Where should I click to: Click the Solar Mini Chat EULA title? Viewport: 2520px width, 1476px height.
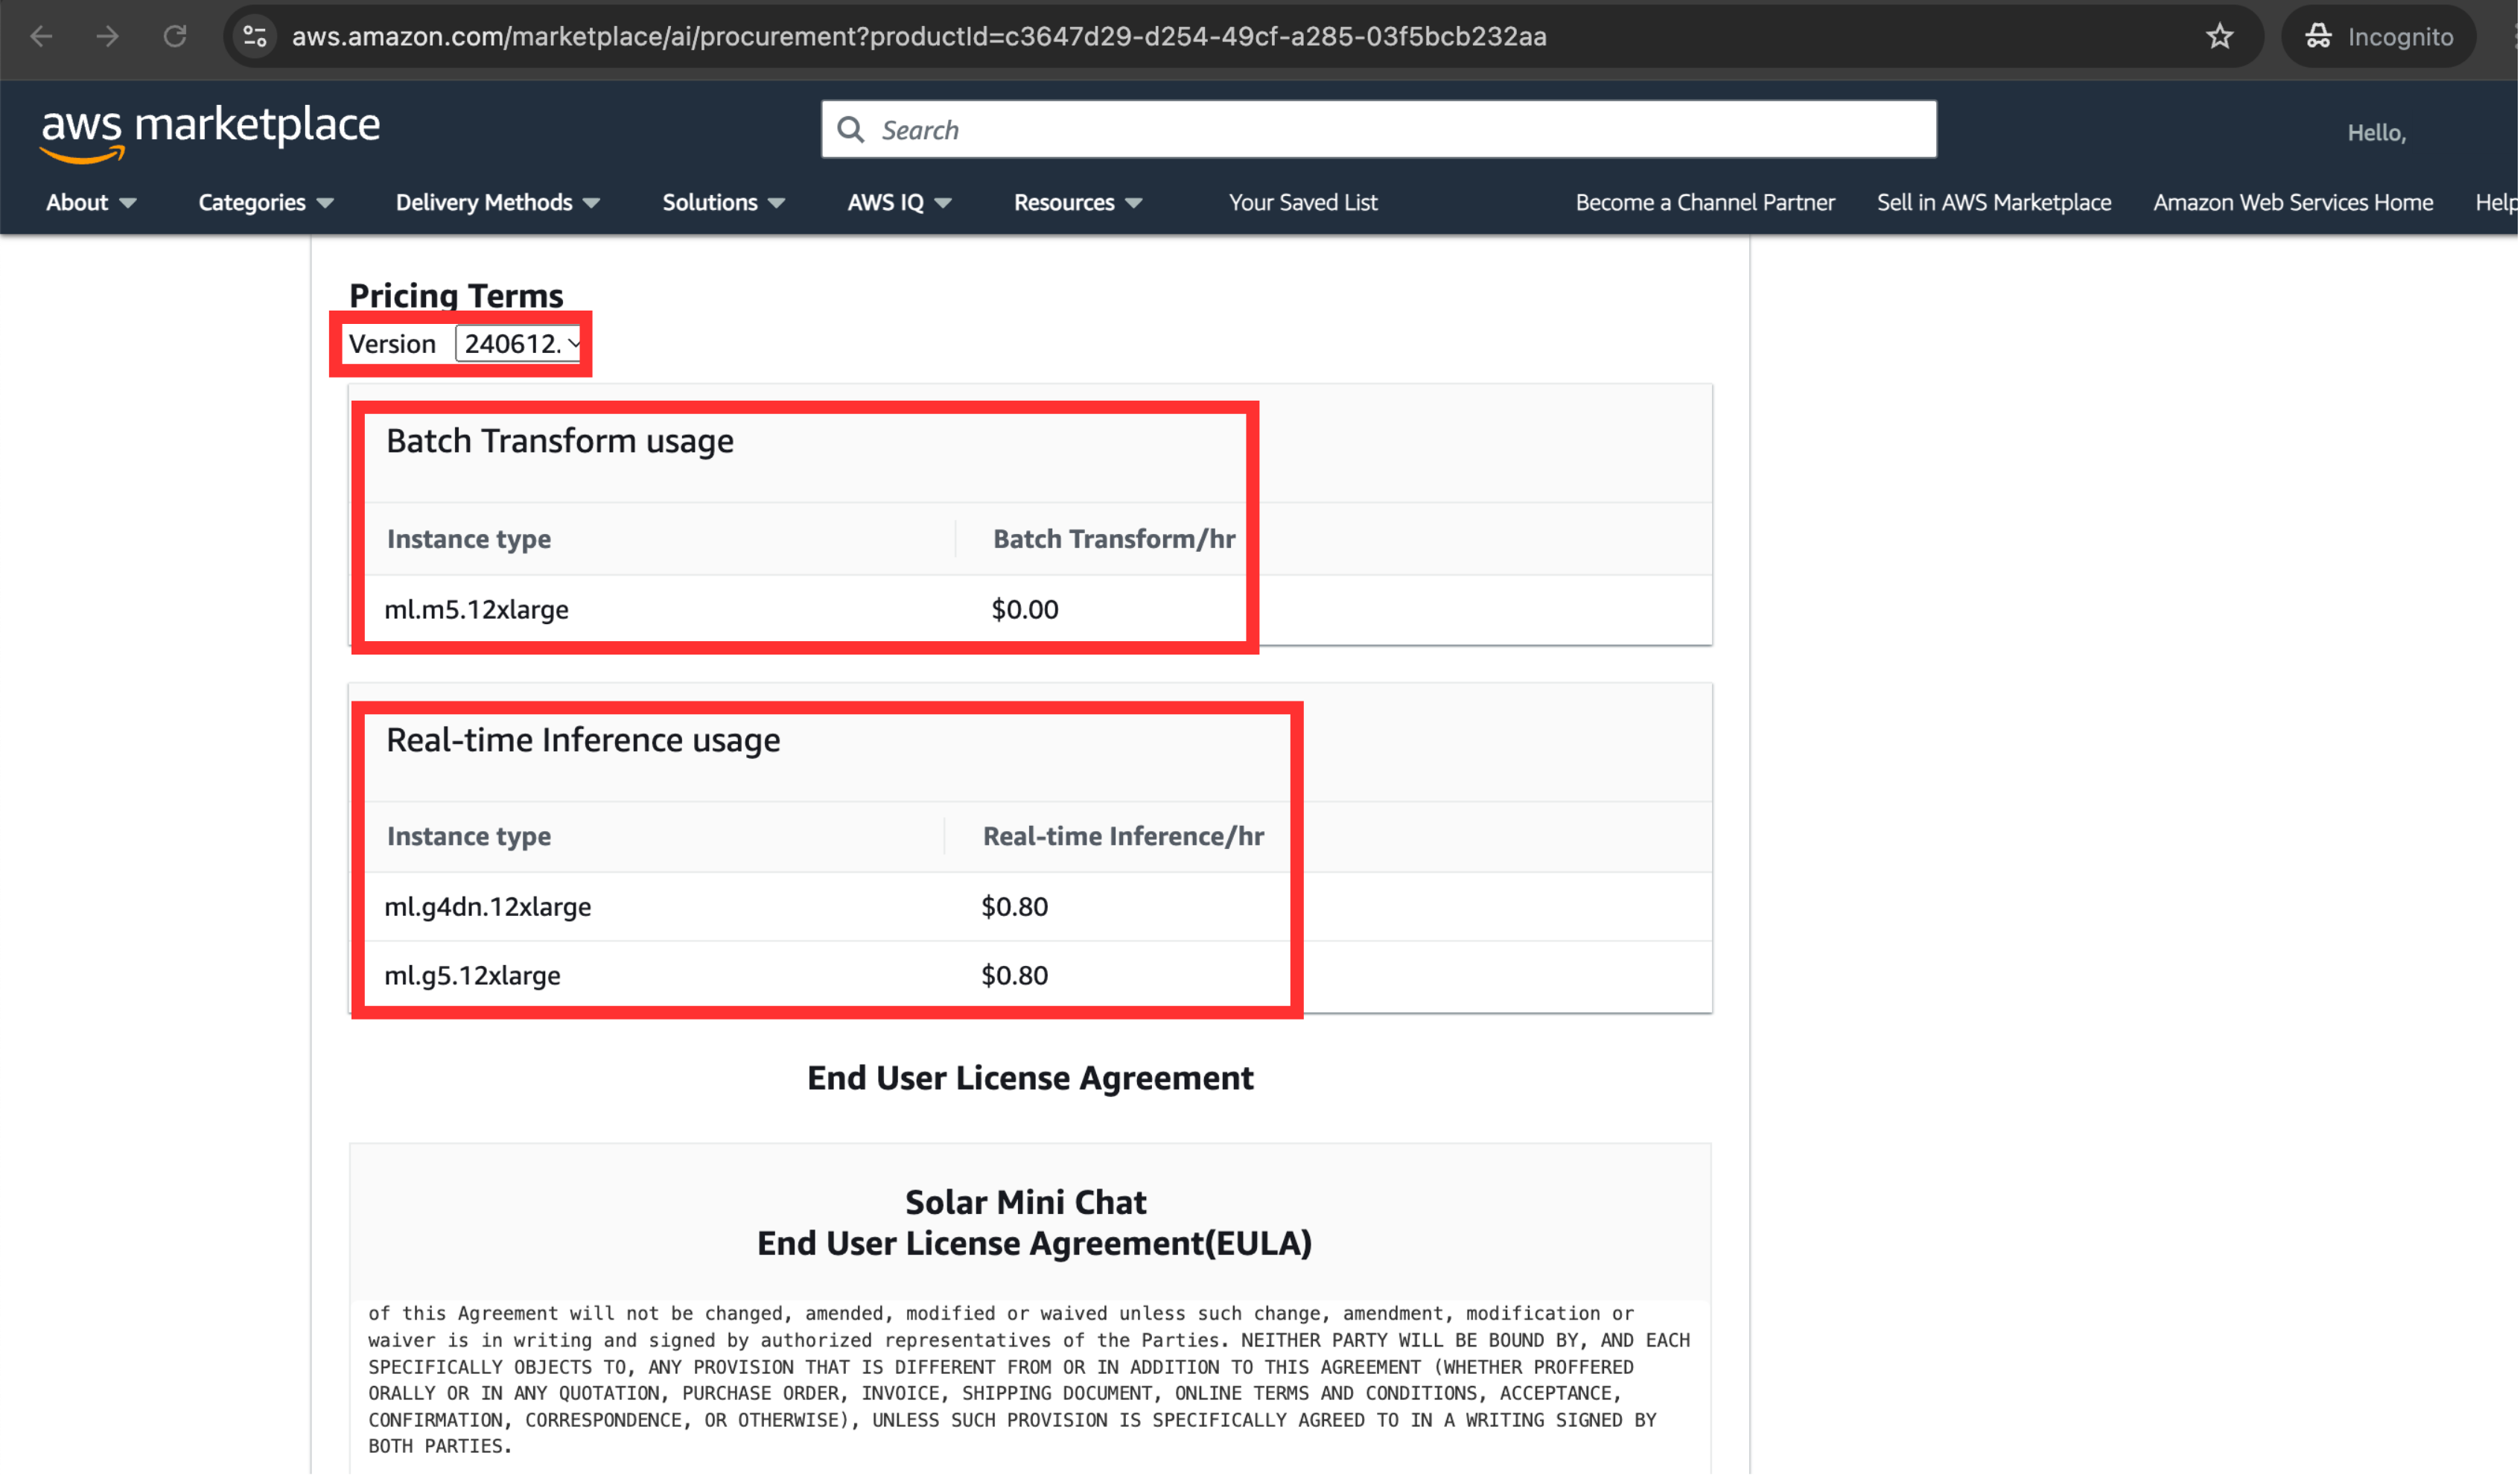click(x=1034, y=1223)
